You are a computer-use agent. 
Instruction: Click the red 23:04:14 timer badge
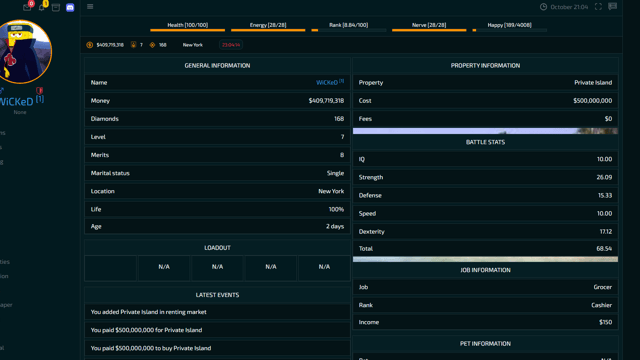[231, 45]
